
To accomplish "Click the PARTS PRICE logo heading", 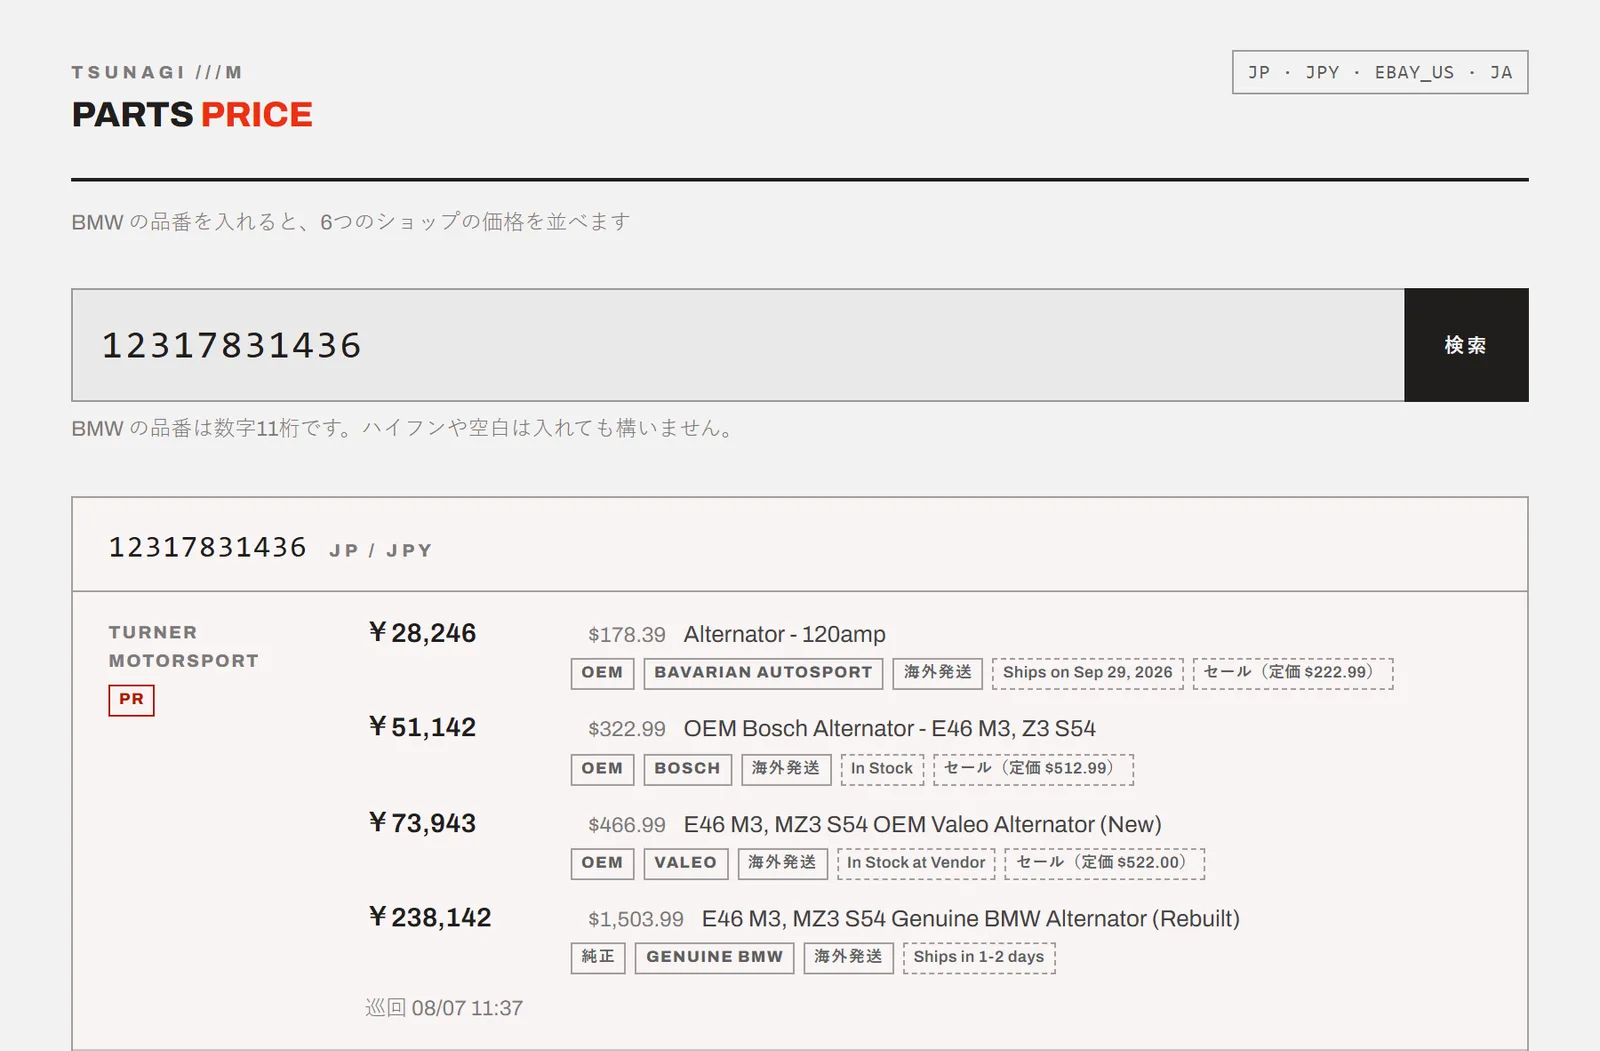I will [x=192, y=114].
